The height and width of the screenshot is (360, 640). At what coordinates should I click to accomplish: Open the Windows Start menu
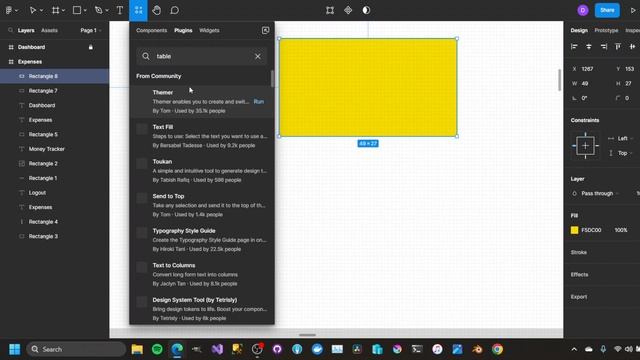click(x=15, y=349)
